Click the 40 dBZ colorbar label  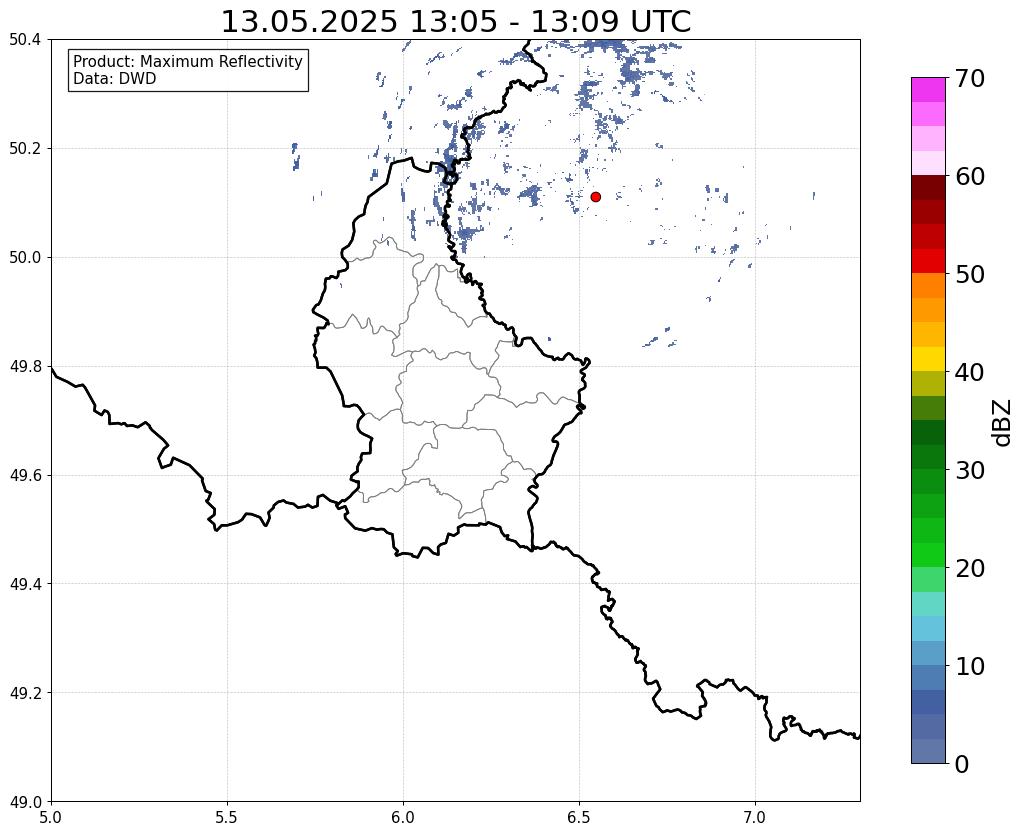(x=970, y=372)
